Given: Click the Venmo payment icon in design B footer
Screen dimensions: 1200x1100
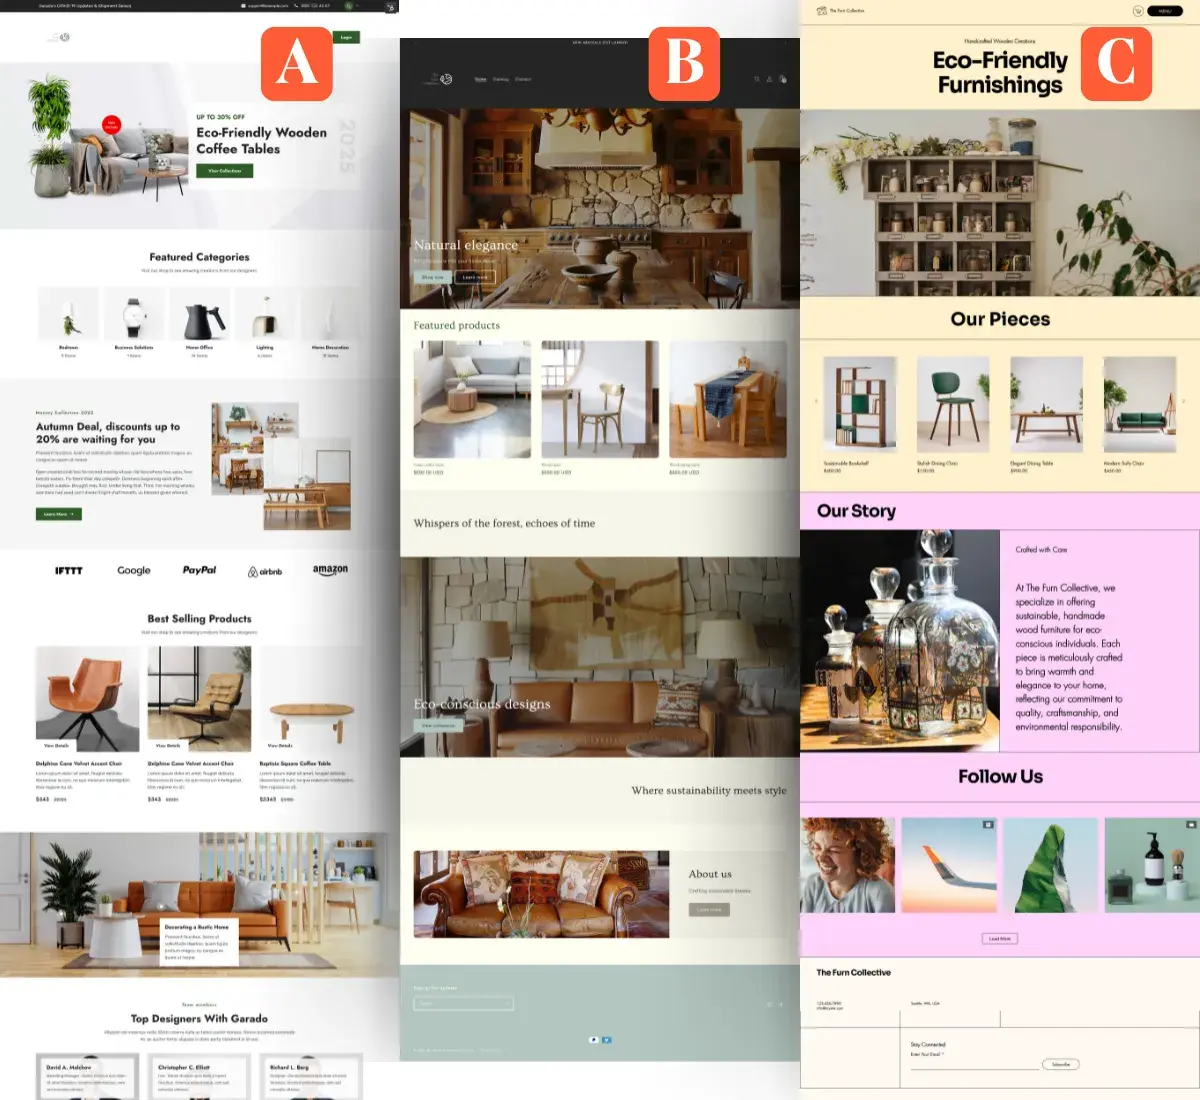Looking at the screenshot, I should coord(606,1040).
